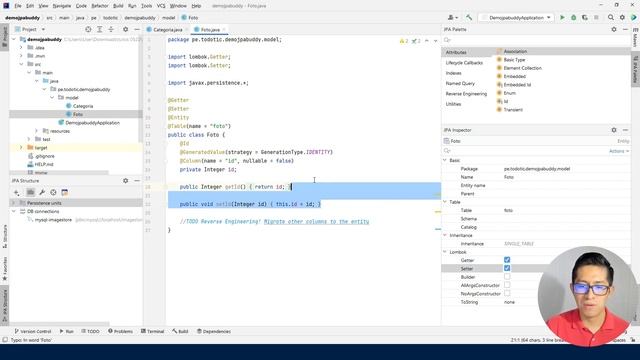Viewport: 640px width, 360px height.
Task: Expand the target folder in Project tree
Action: coord(21,147)
